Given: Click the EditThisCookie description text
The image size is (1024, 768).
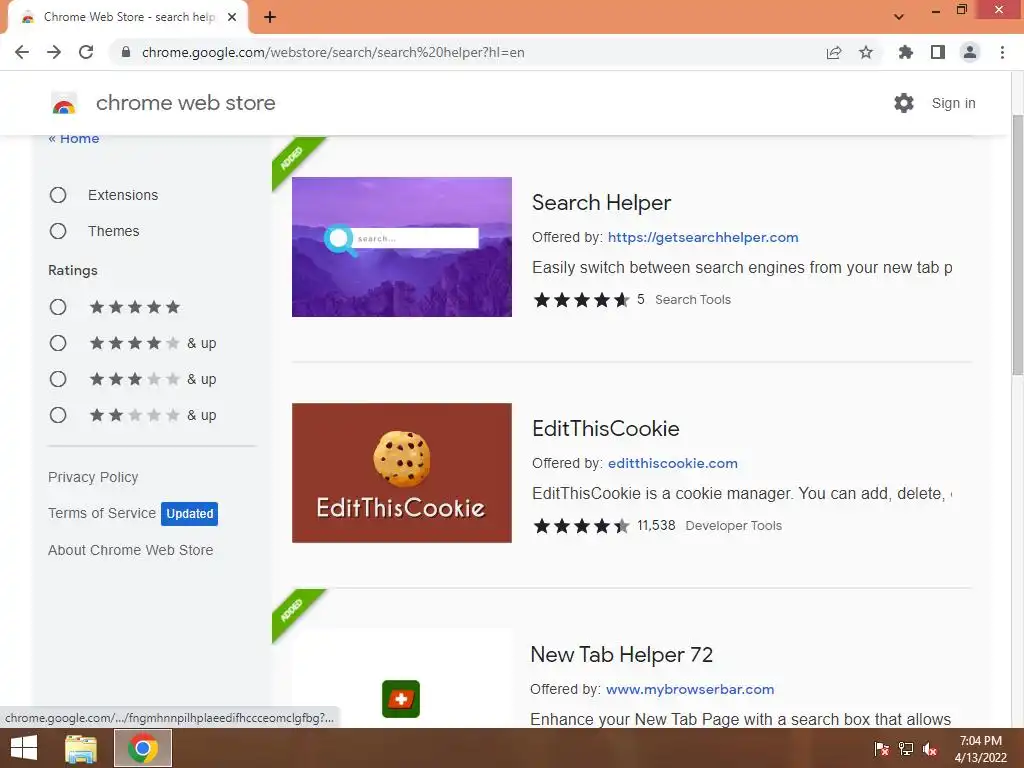Looking at the screenshot, I should point(742,494).
